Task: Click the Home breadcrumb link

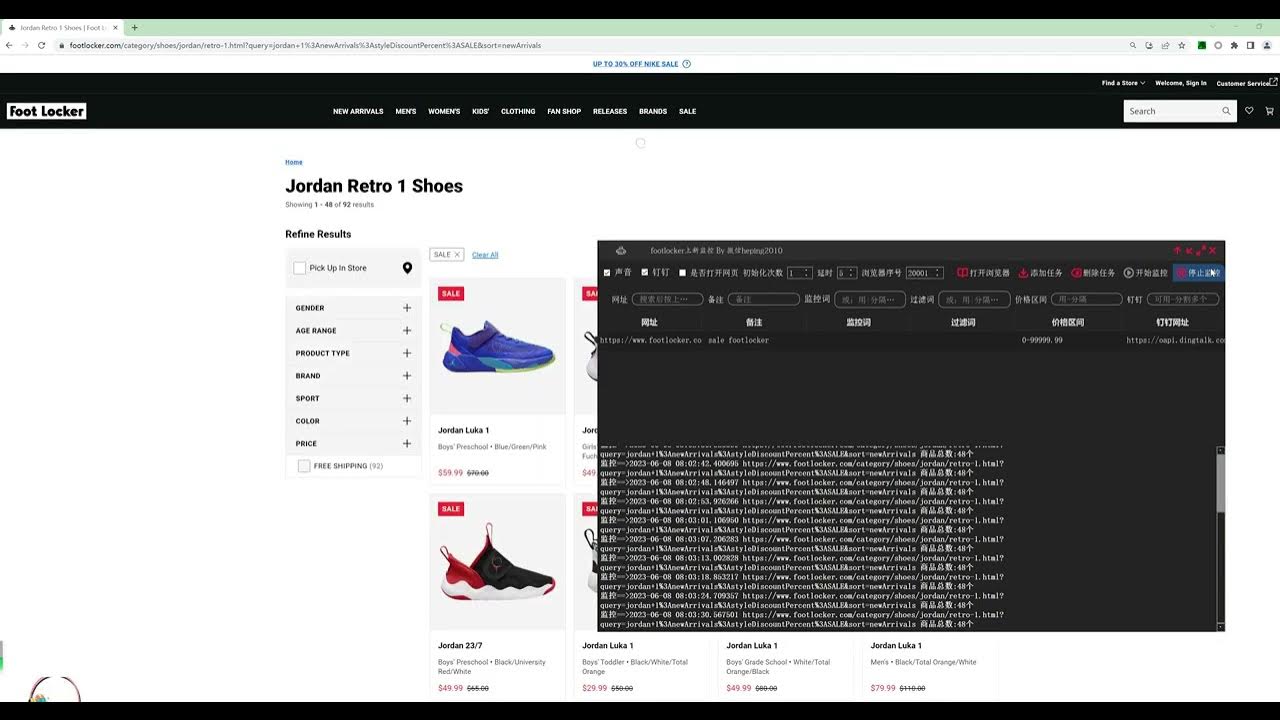Action: click(294, 162)
